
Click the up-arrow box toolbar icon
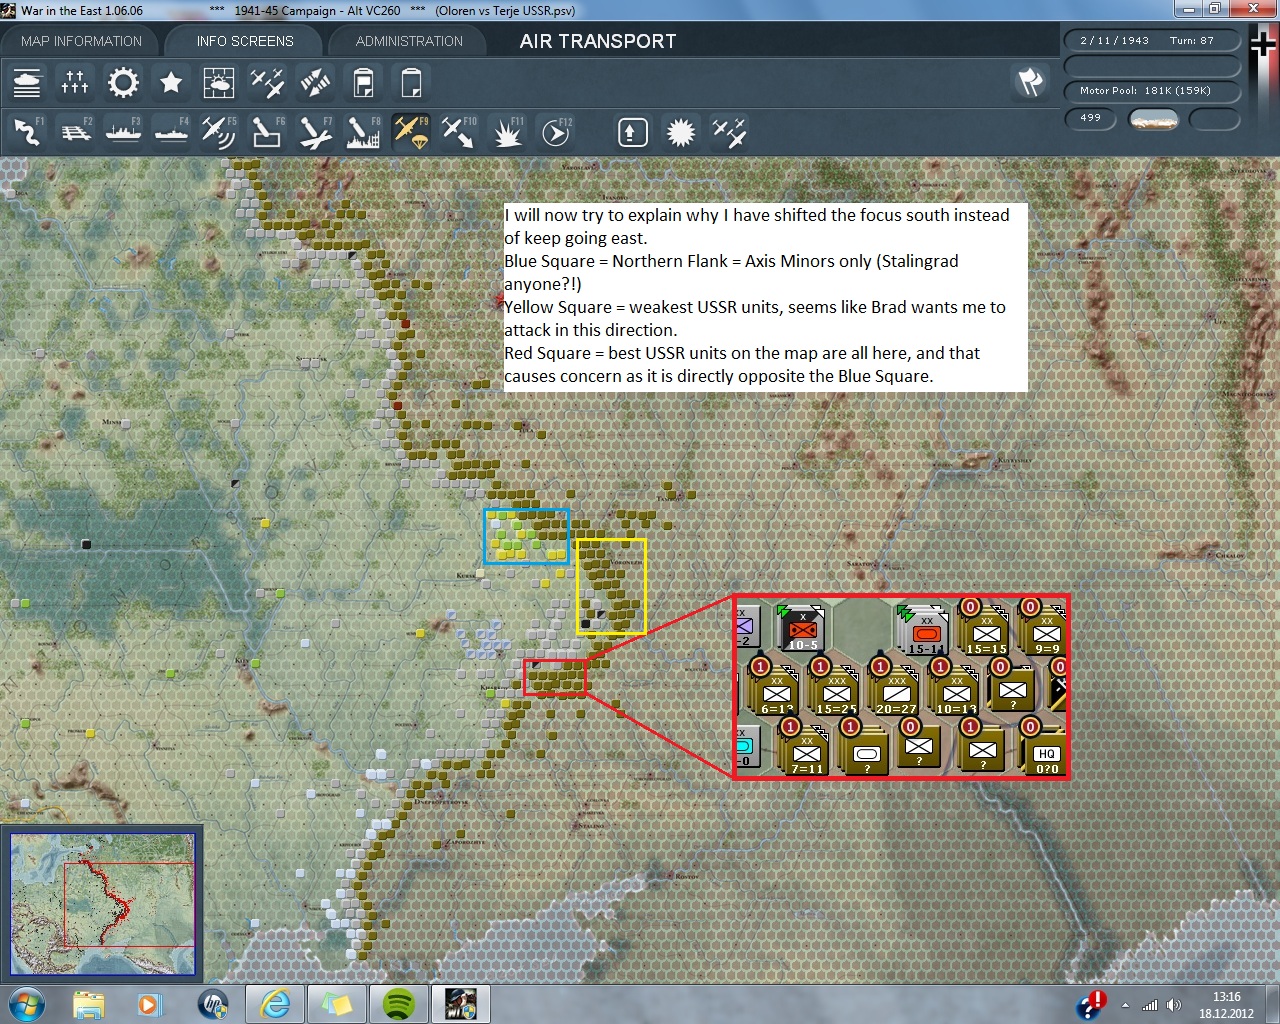633,132
